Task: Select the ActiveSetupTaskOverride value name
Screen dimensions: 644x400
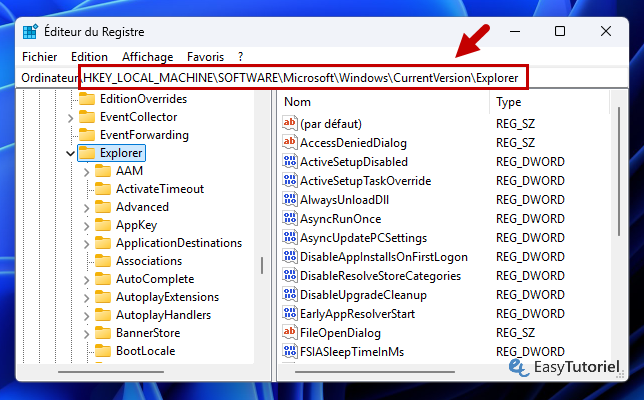Action: pyautogui.click(x=366, y=181)
